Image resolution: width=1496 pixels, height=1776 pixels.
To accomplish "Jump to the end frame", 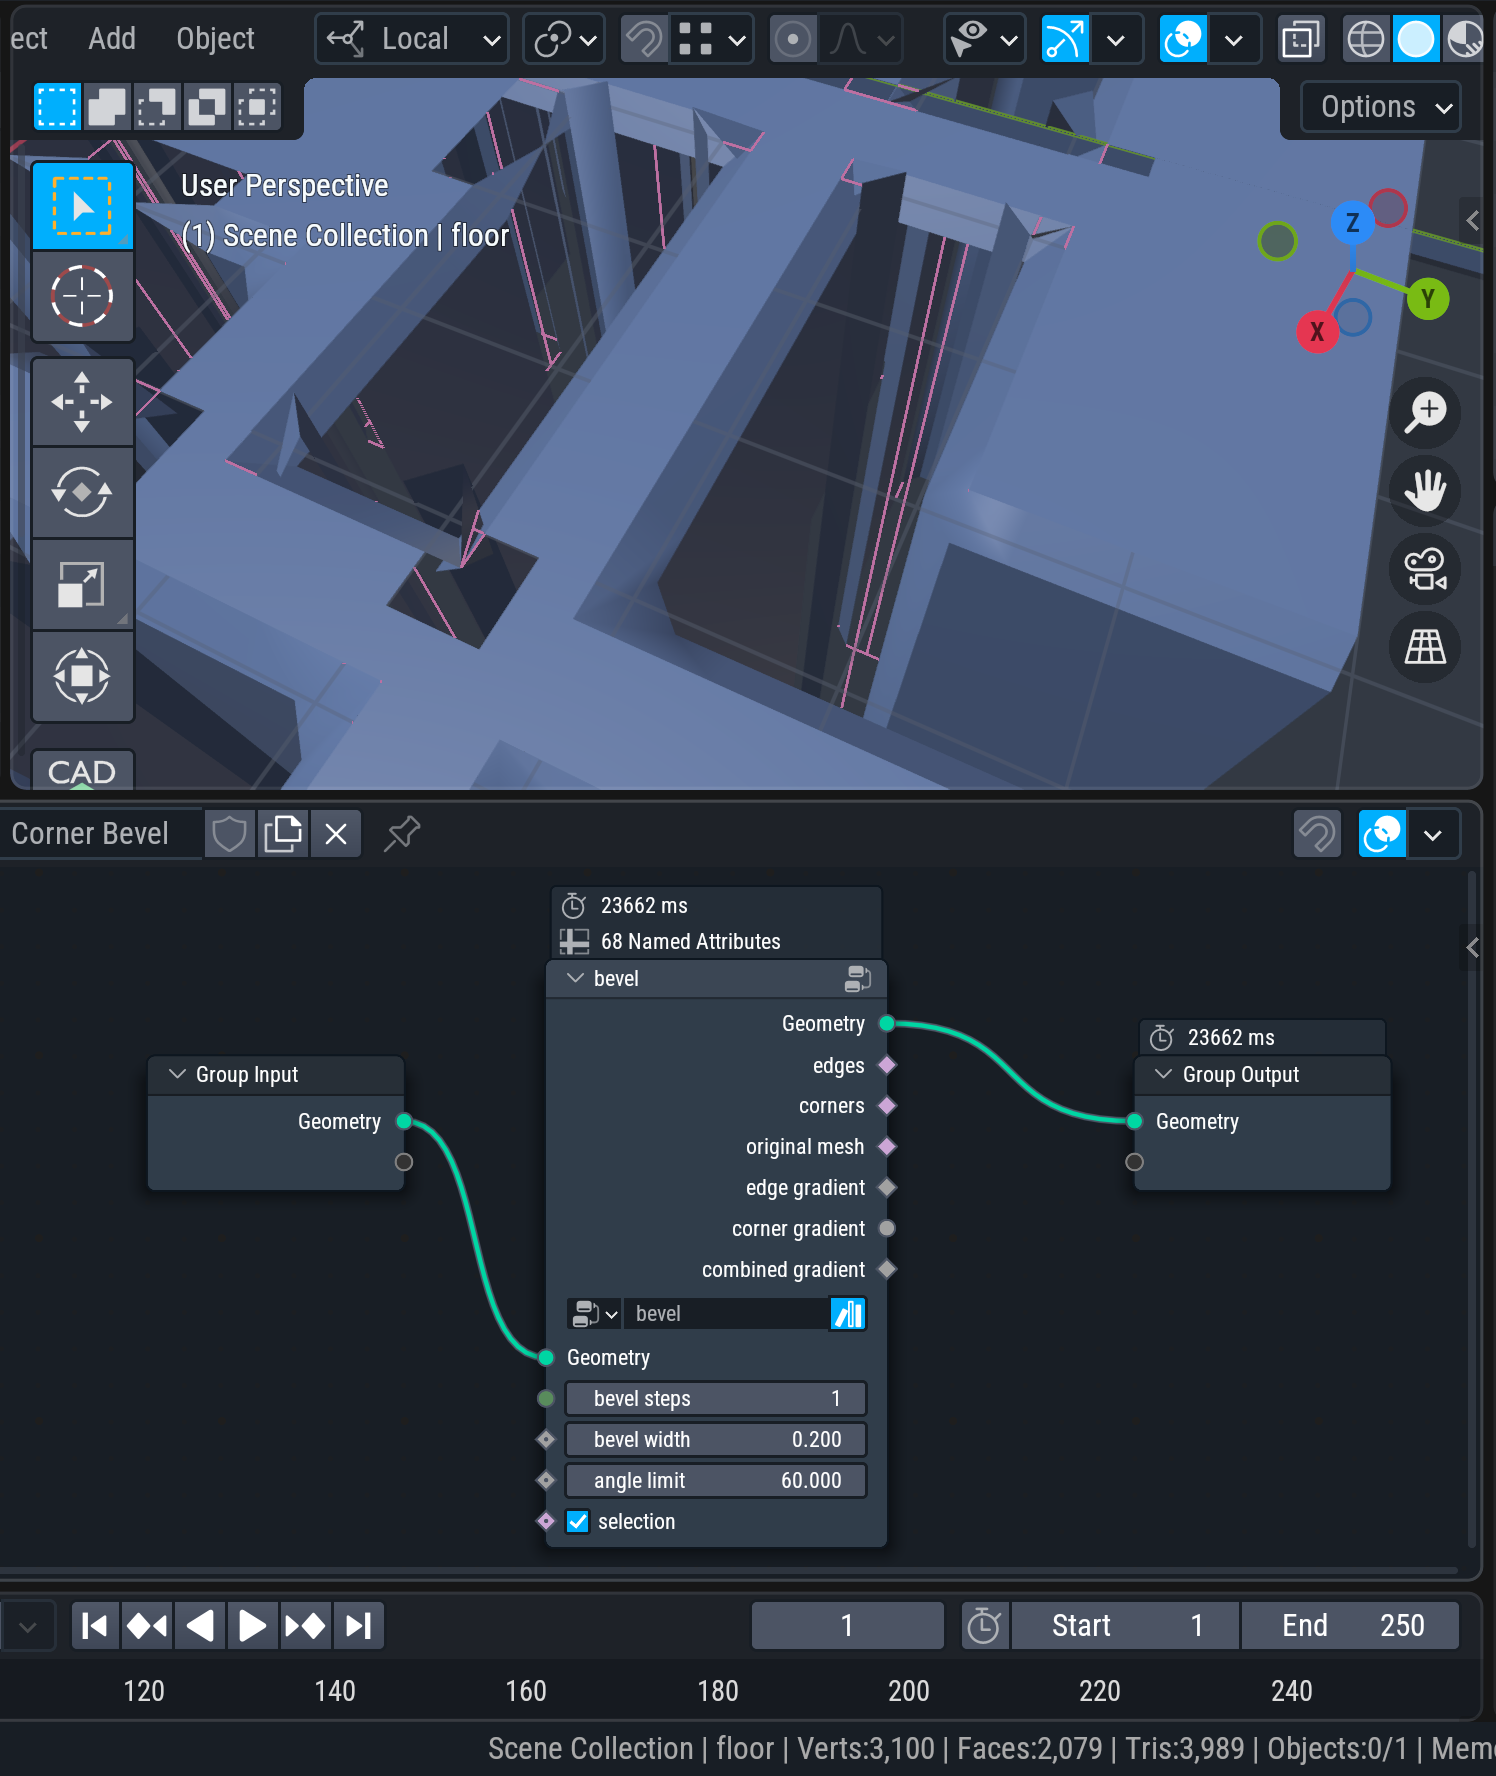I will (x=358, y=1625).
